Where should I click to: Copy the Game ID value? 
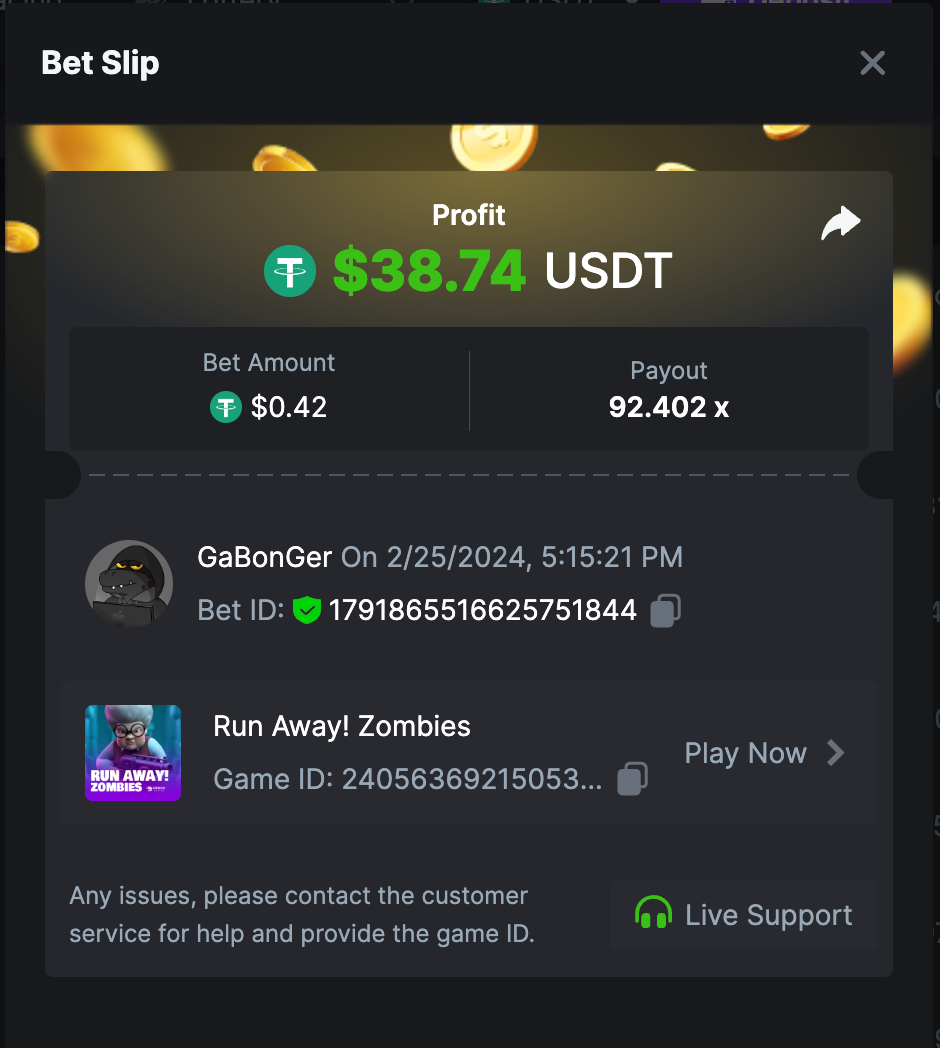click(x=632, y=779)
